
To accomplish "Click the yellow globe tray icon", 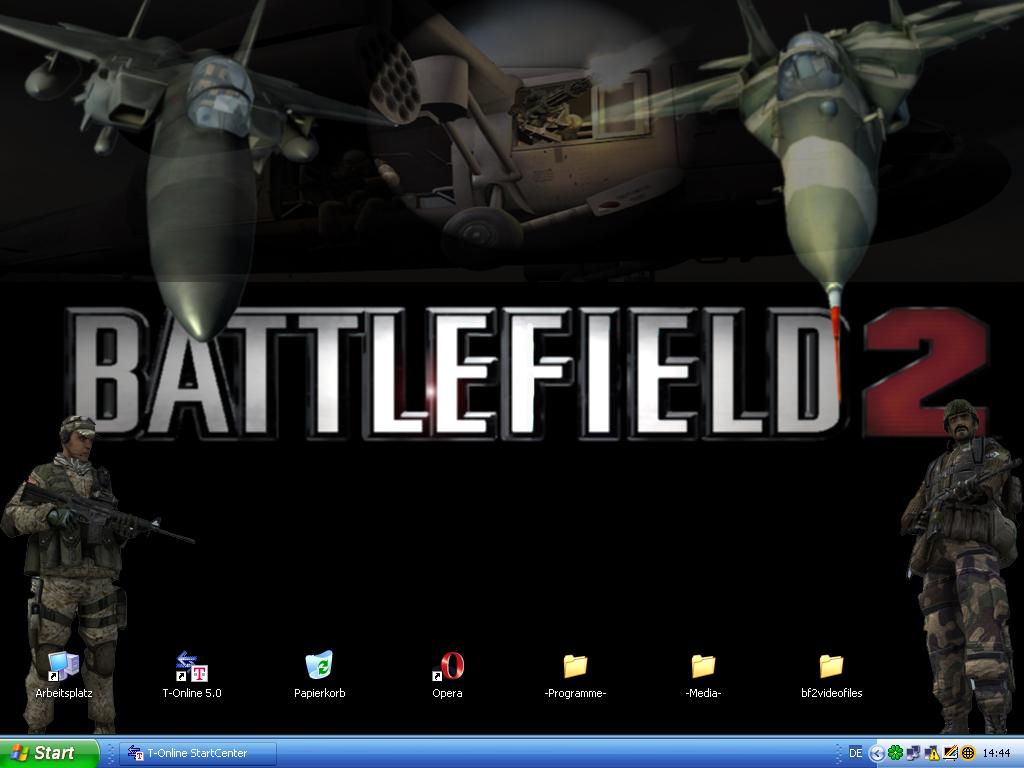I will point(968,754).
